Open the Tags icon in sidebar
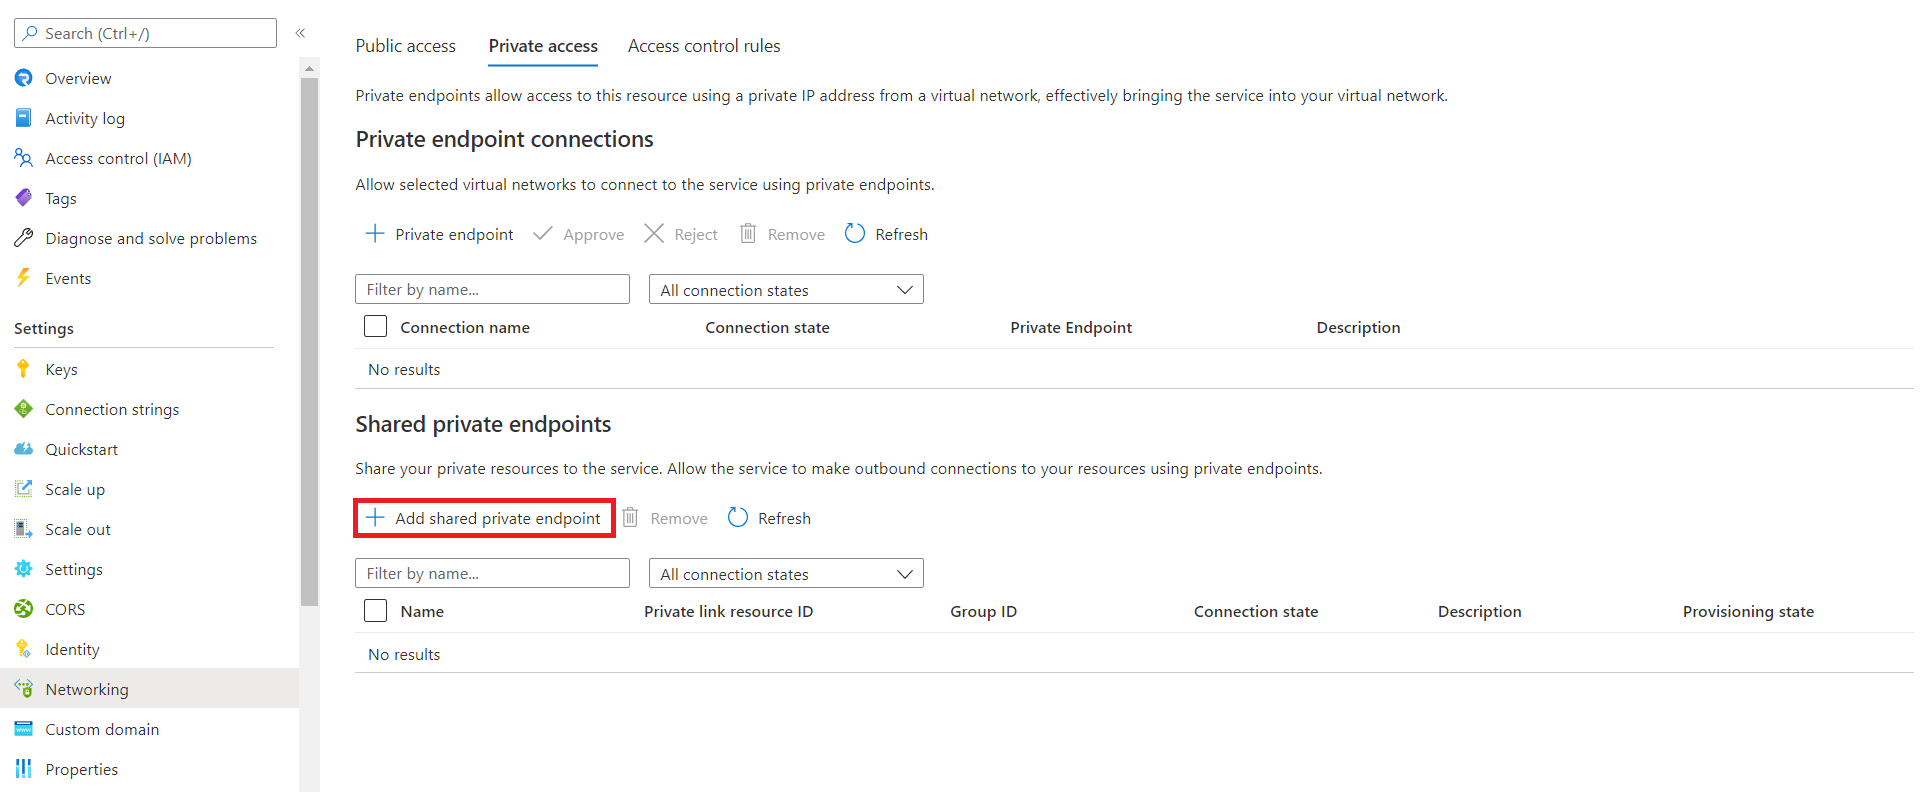1929x792 pixels. [x=23, y=198]
